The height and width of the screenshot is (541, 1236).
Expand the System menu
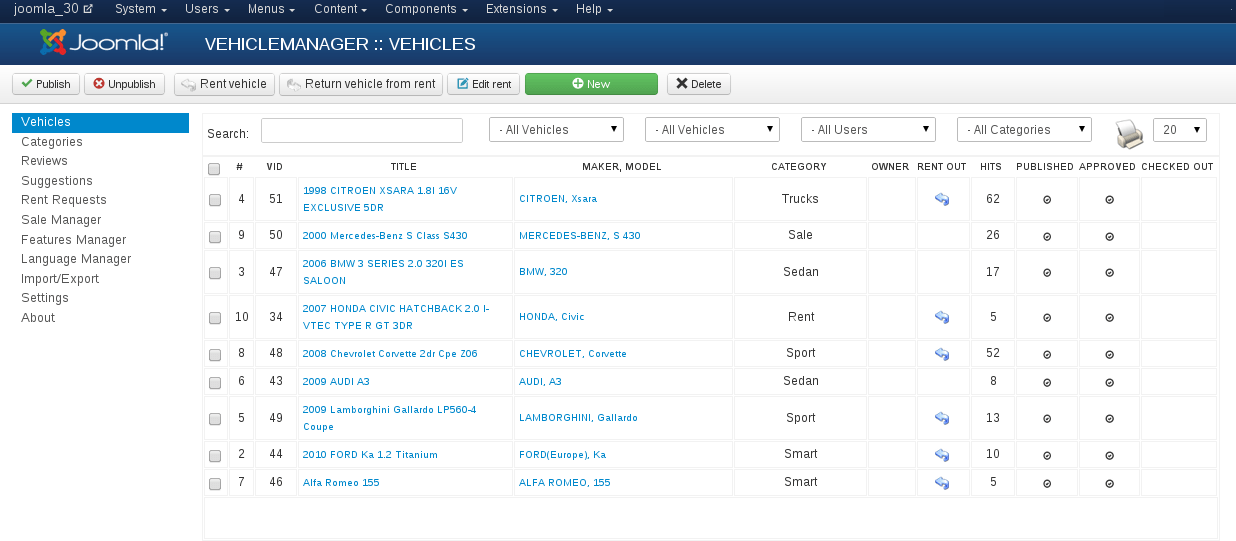tap(140, 9)
